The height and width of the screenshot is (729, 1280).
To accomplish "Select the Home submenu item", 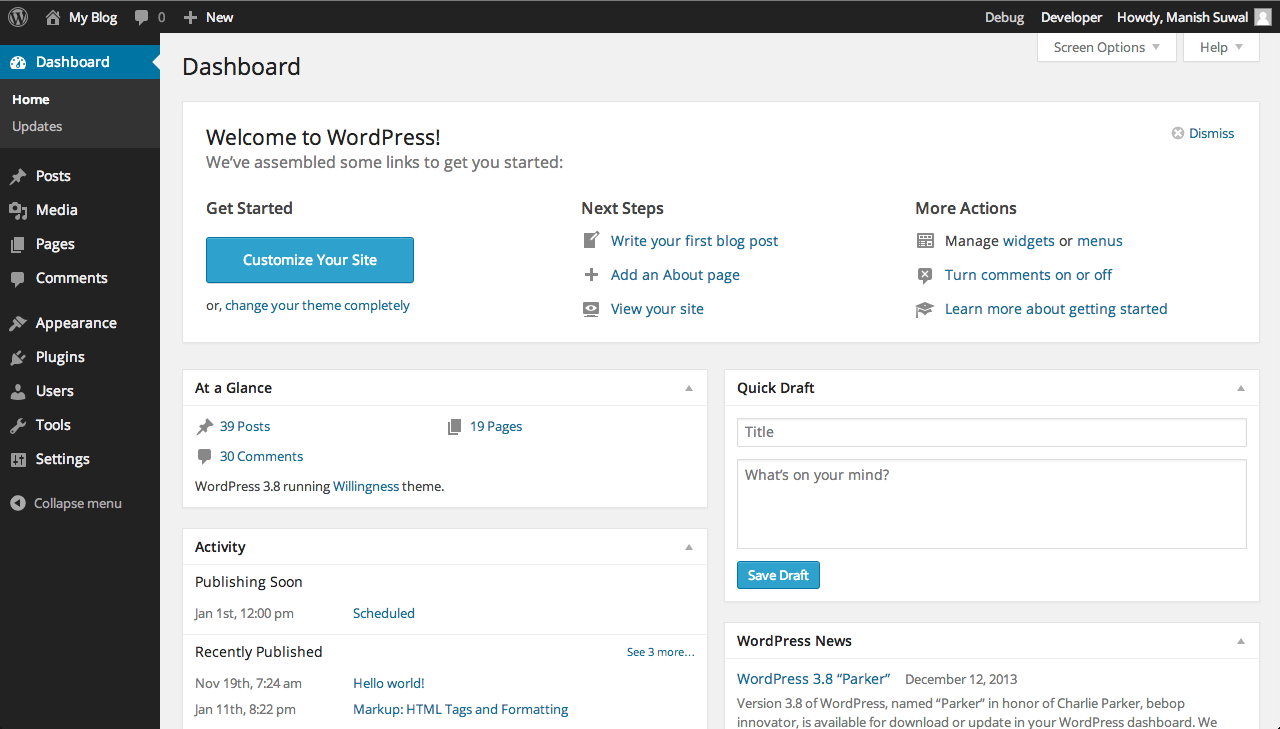I will [x=31, y=99].
